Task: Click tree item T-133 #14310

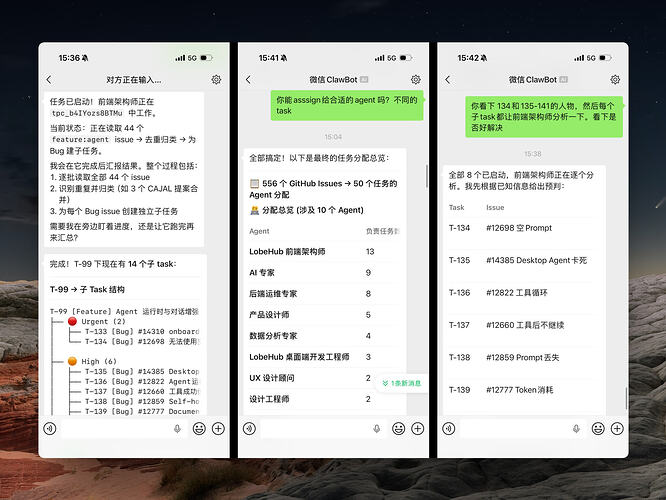Action: point(142,331)
